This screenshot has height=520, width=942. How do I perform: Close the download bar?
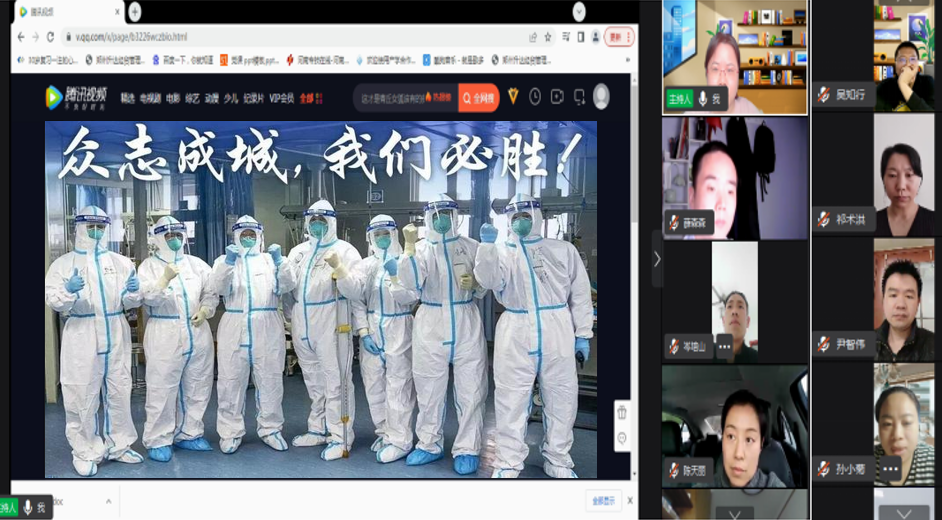point(630,500)
